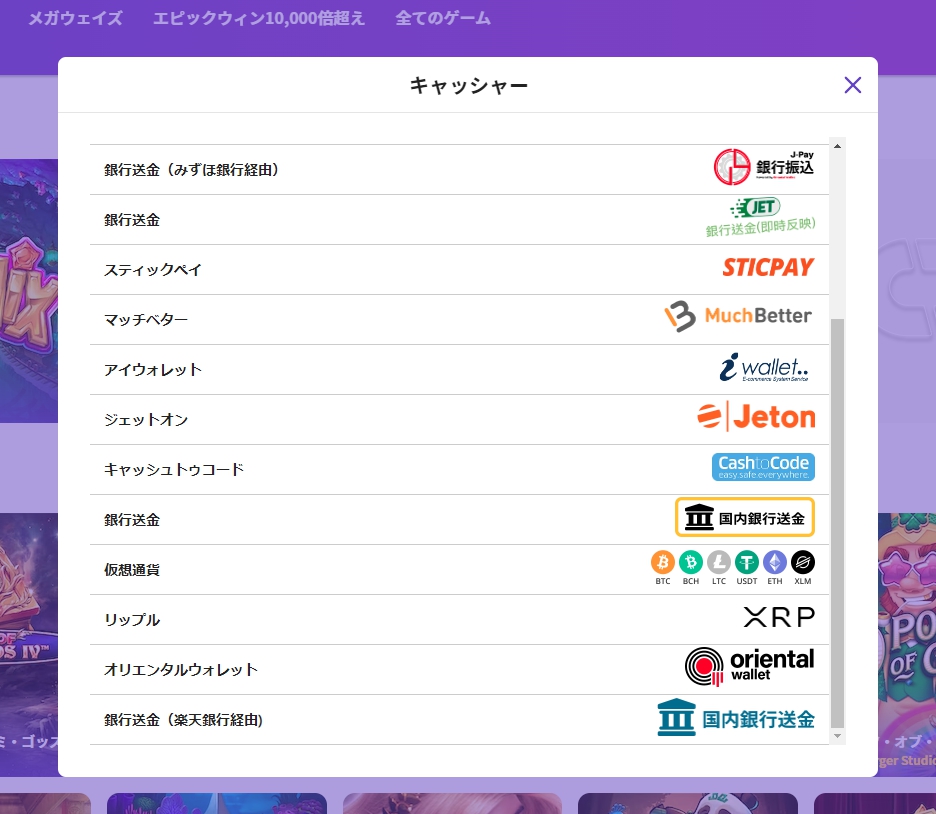Click the MuchBetter logo
936x814 pixels.
click(x=738, y=316)
